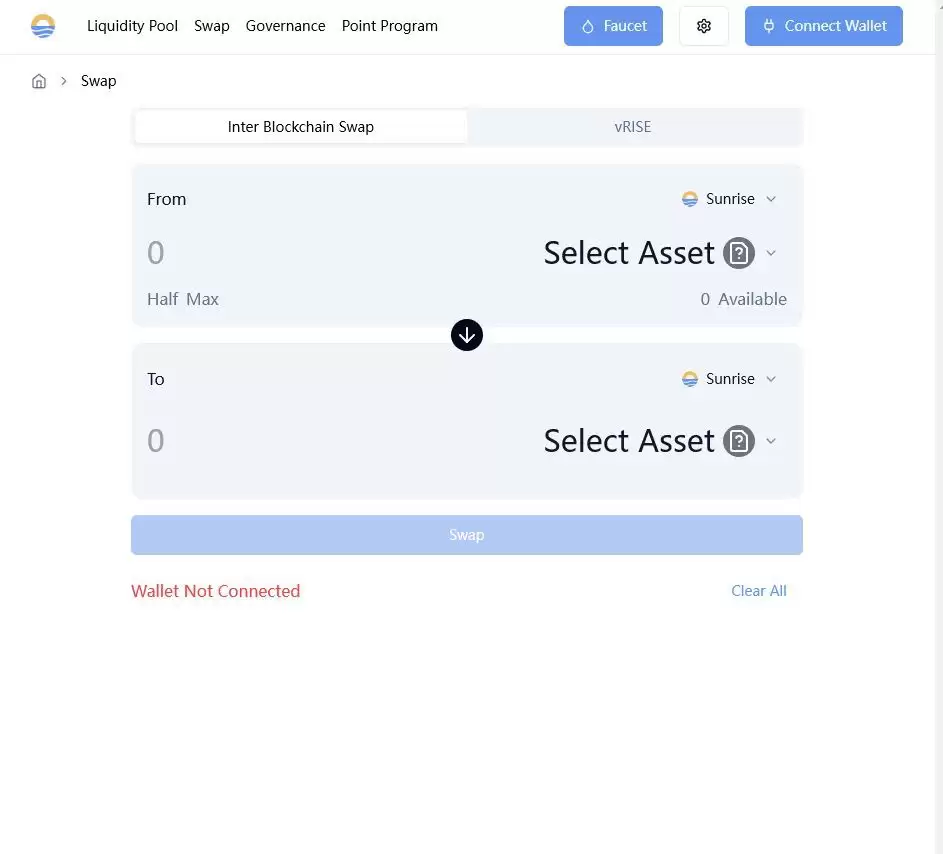
Task: Click the swap direction arrow icon
Action: pos(467,335)
